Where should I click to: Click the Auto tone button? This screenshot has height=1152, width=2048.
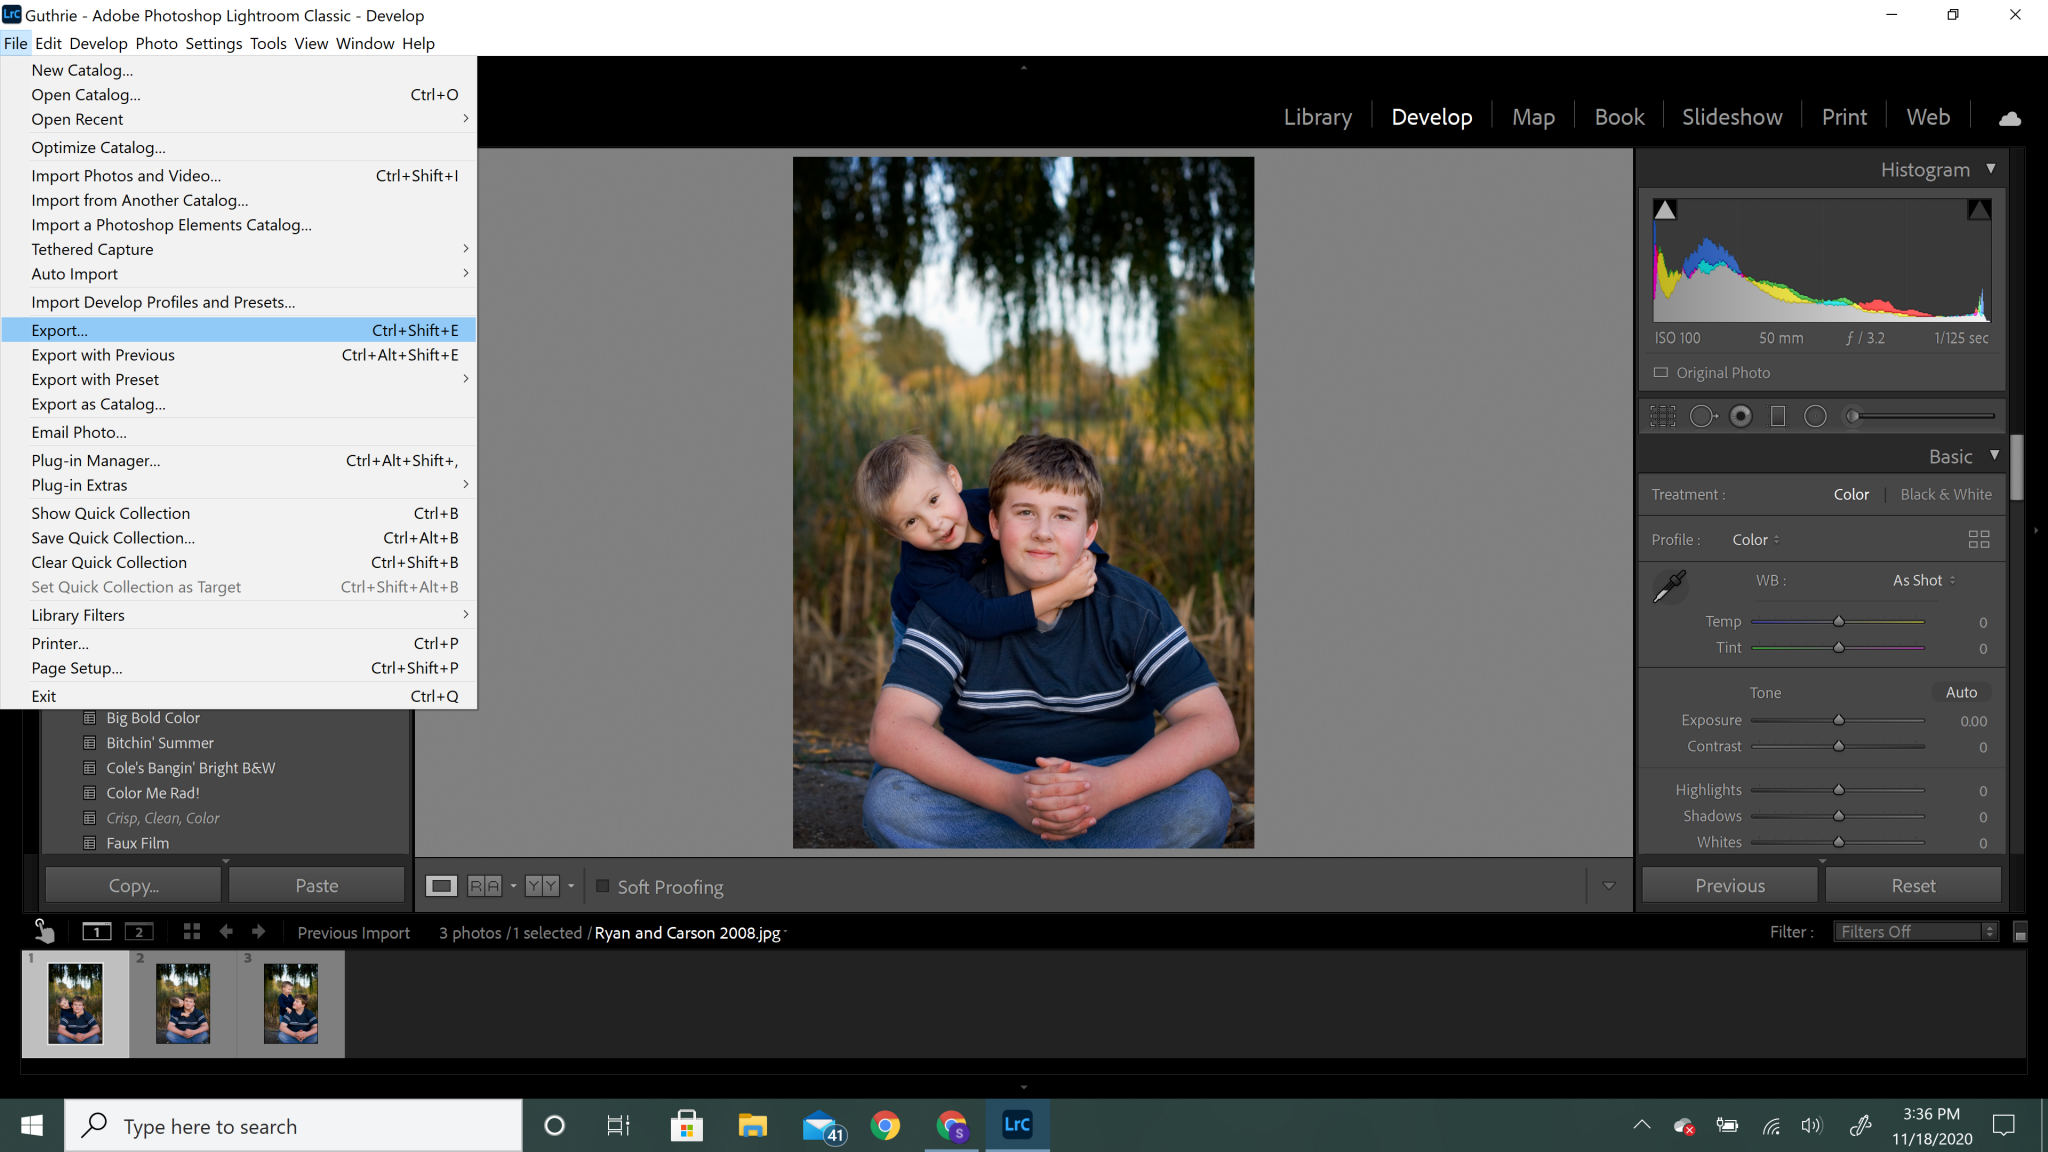1960,691
